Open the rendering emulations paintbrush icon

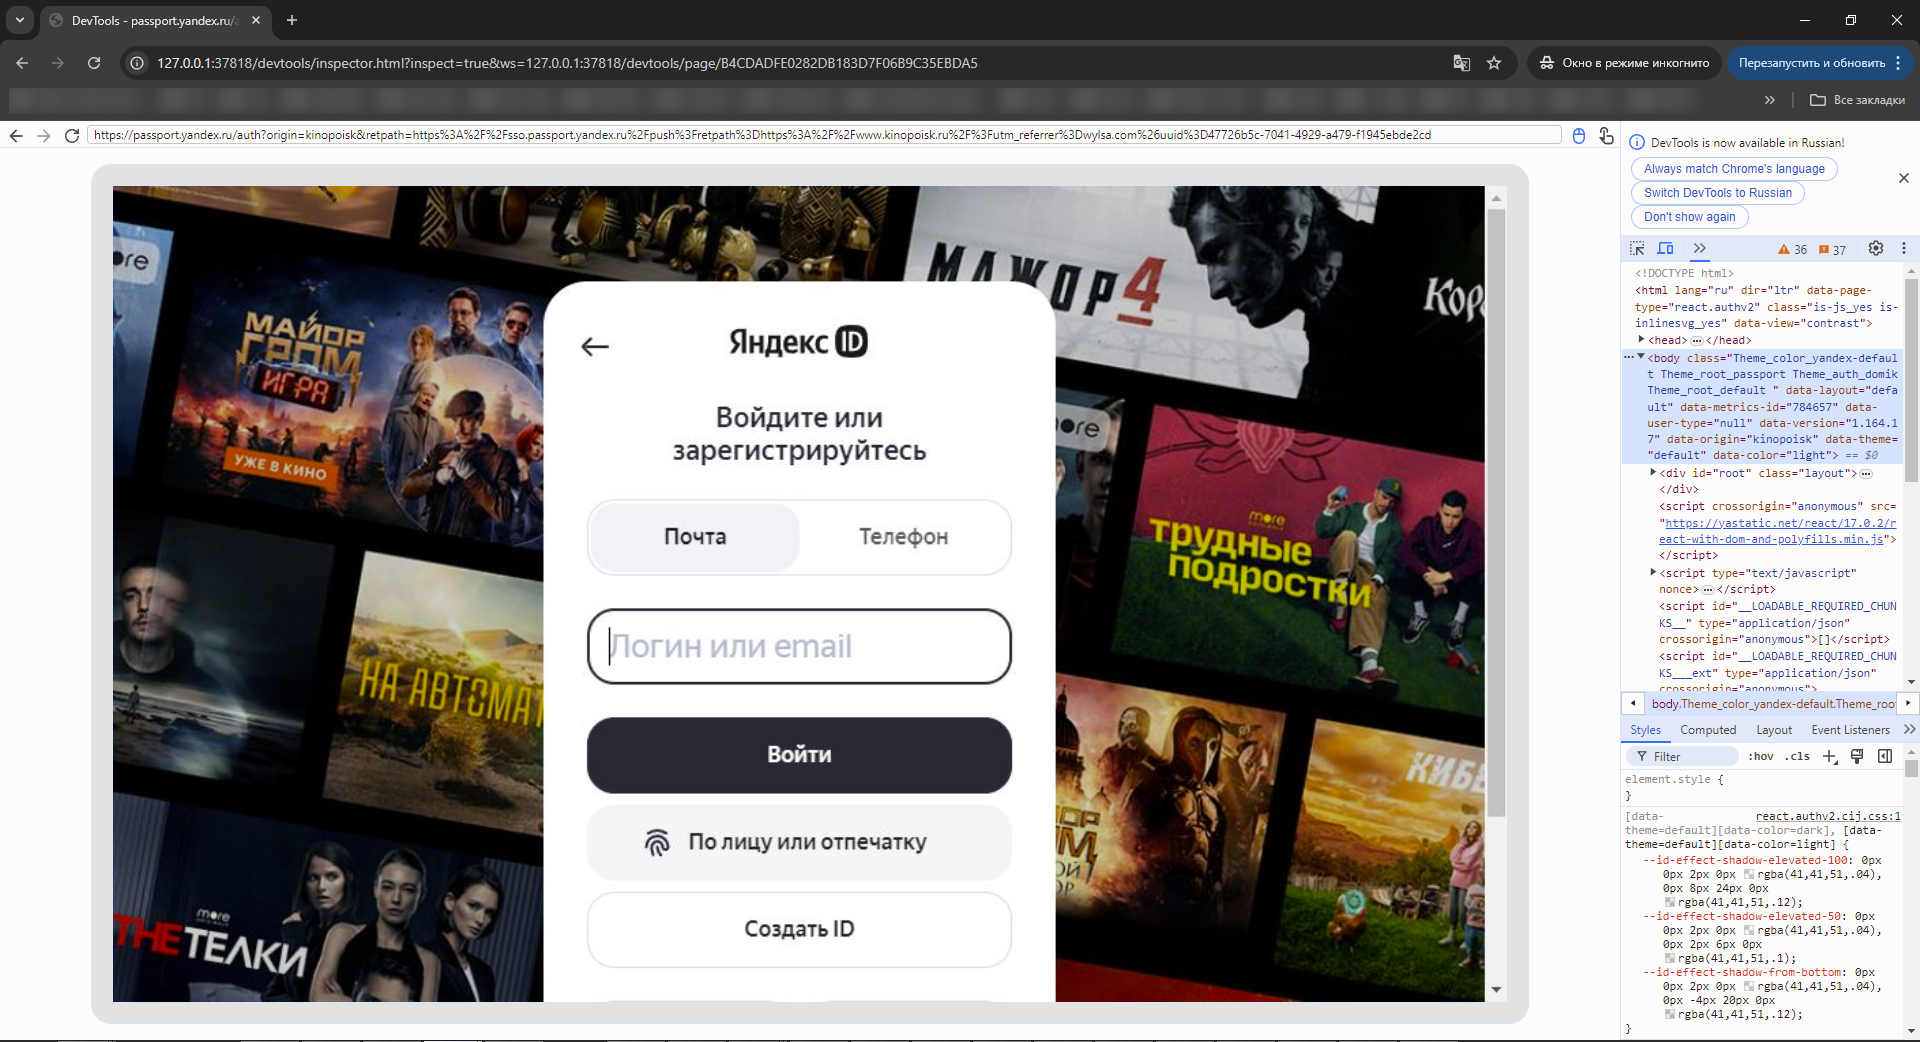point(1857,757)
